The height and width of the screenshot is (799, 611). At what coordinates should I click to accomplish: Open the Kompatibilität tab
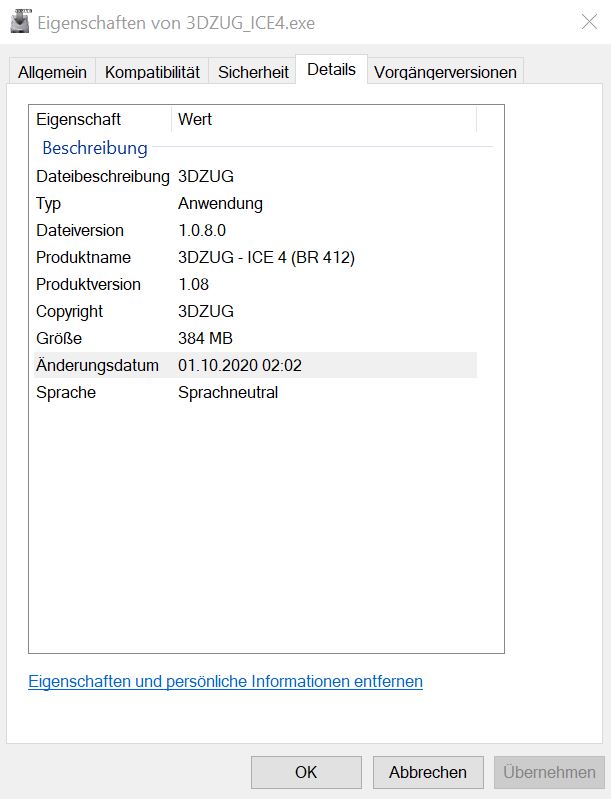(x=152, y=72)
